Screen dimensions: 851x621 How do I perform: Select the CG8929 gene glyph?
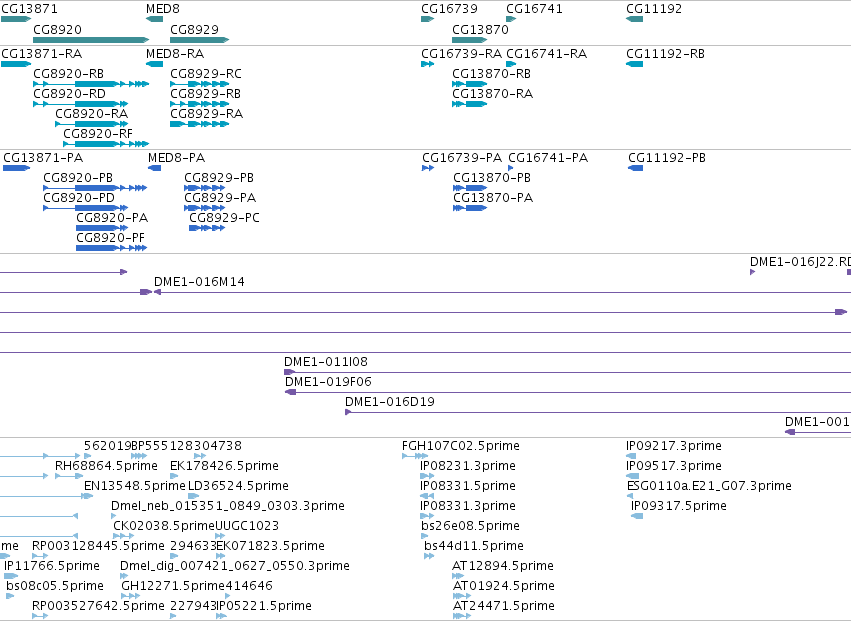click(200, 40)
